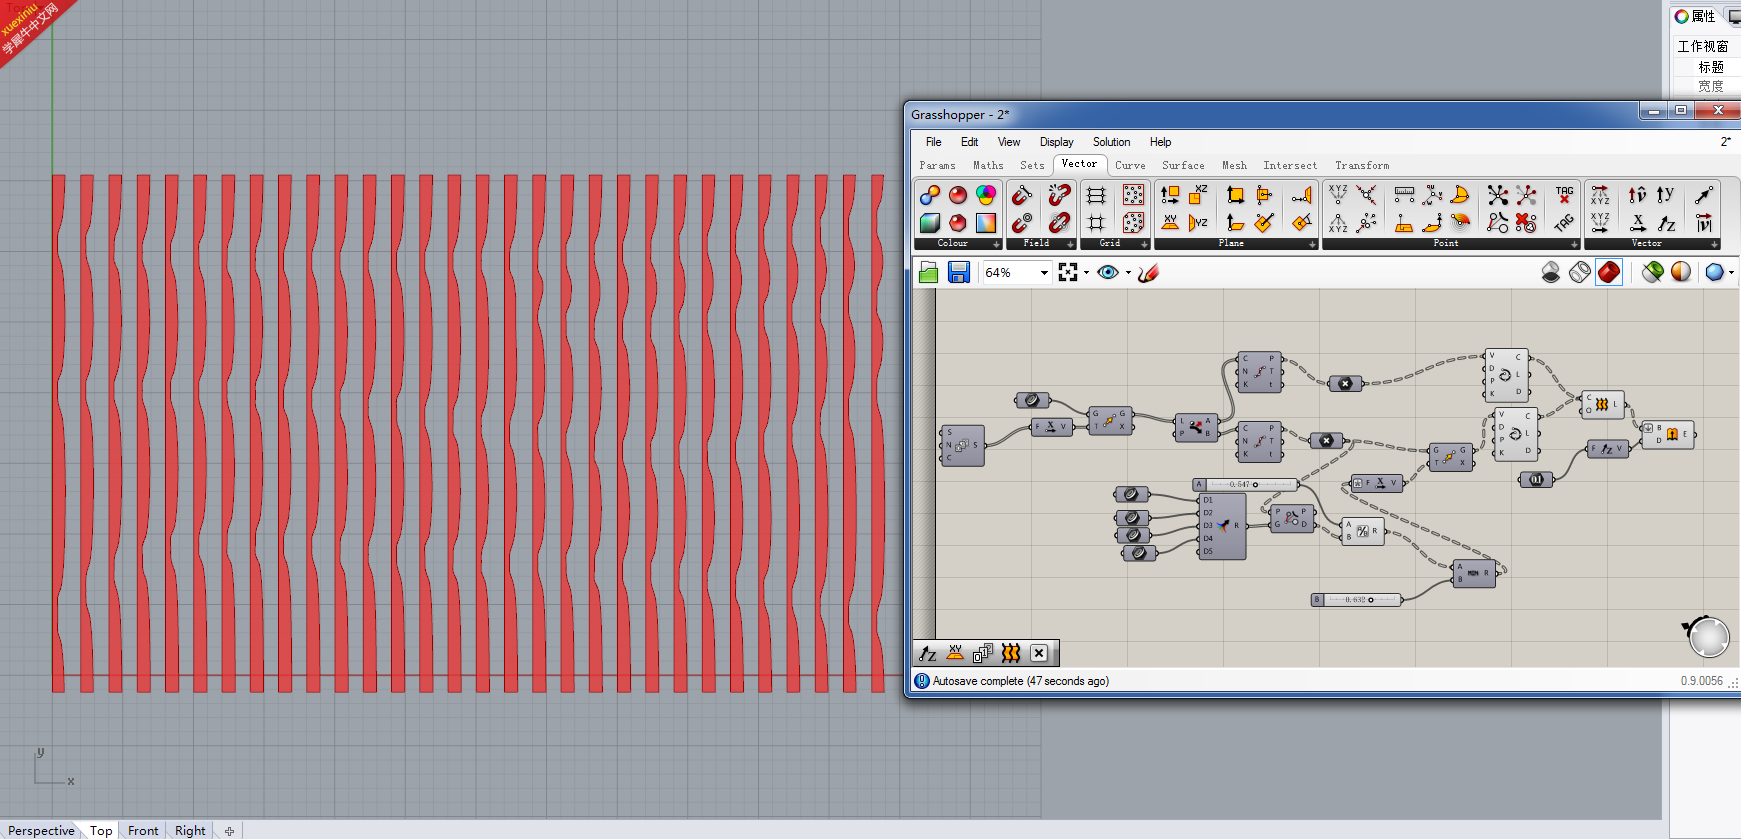Click the tilted TAG text icon in Point panel
Viewport: 1741px width, 839px height.
(x=1564, y=222)
